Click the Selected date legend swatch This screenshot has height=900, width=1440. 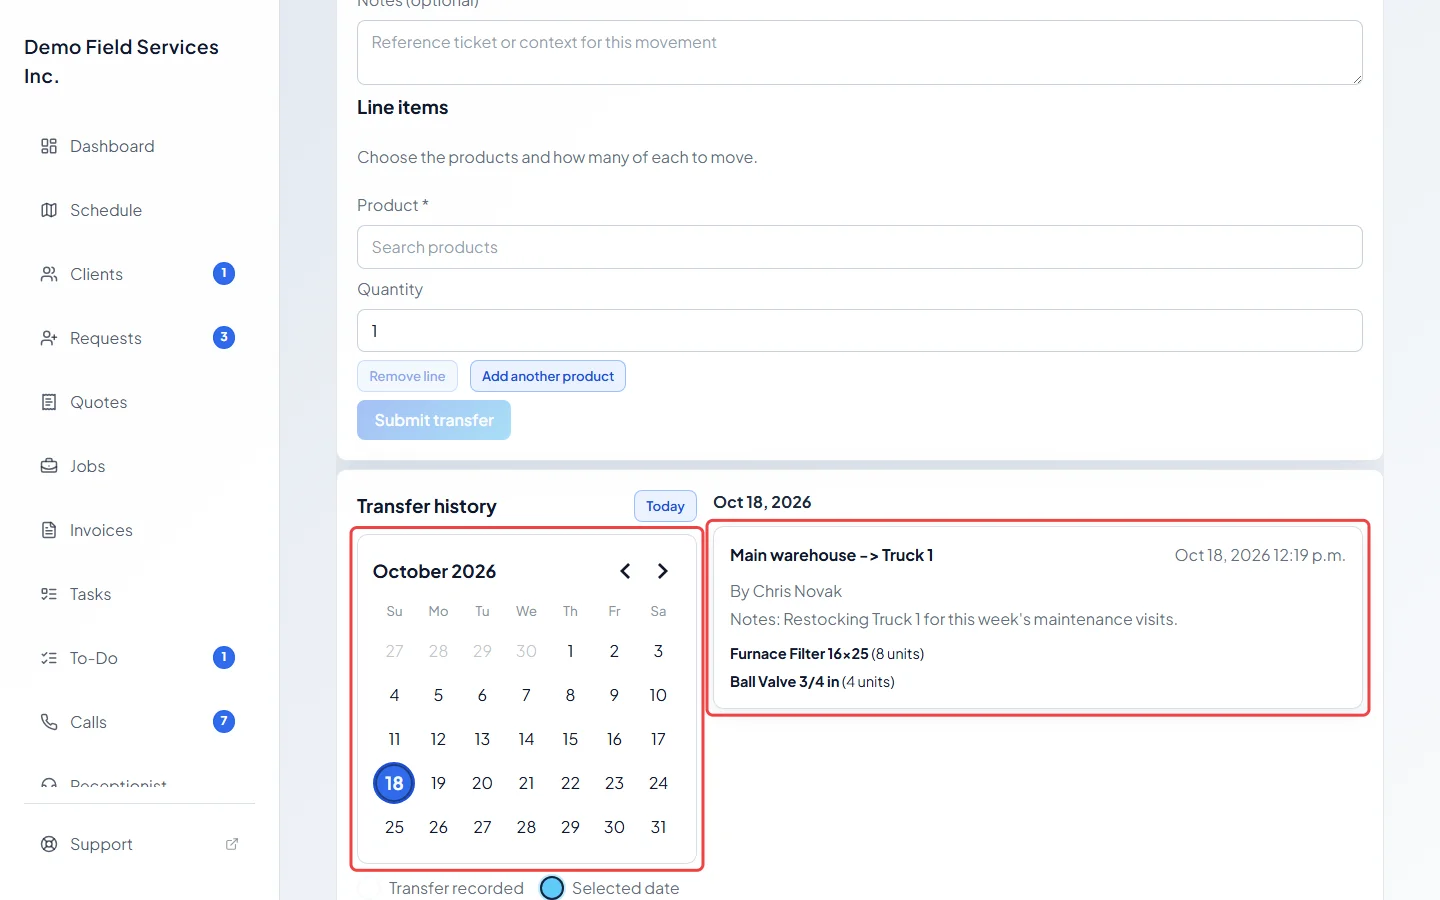(x=552, y=888)
